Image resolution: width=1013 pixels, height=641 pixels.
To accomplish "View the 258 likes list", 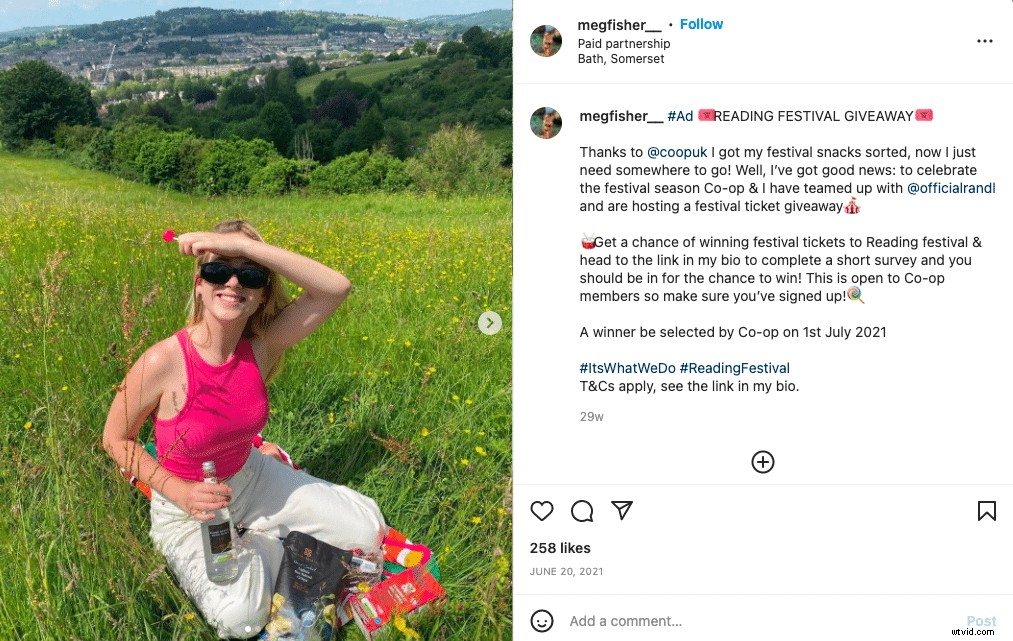I will click(560, 548).
